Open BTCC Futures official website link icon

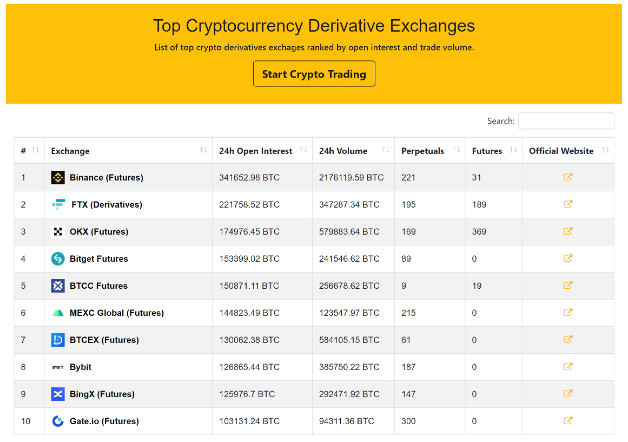(568, 285)
